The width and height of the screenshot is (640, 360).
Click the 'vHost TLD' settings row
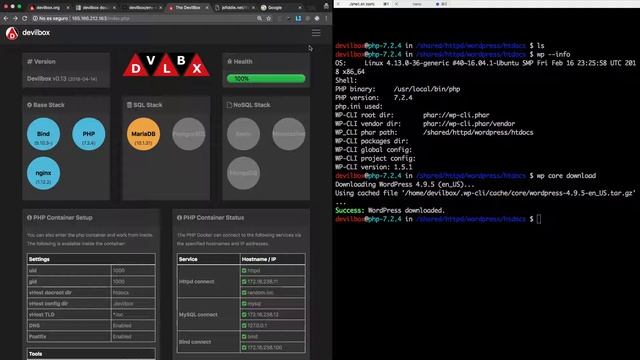tap(91, 314)
